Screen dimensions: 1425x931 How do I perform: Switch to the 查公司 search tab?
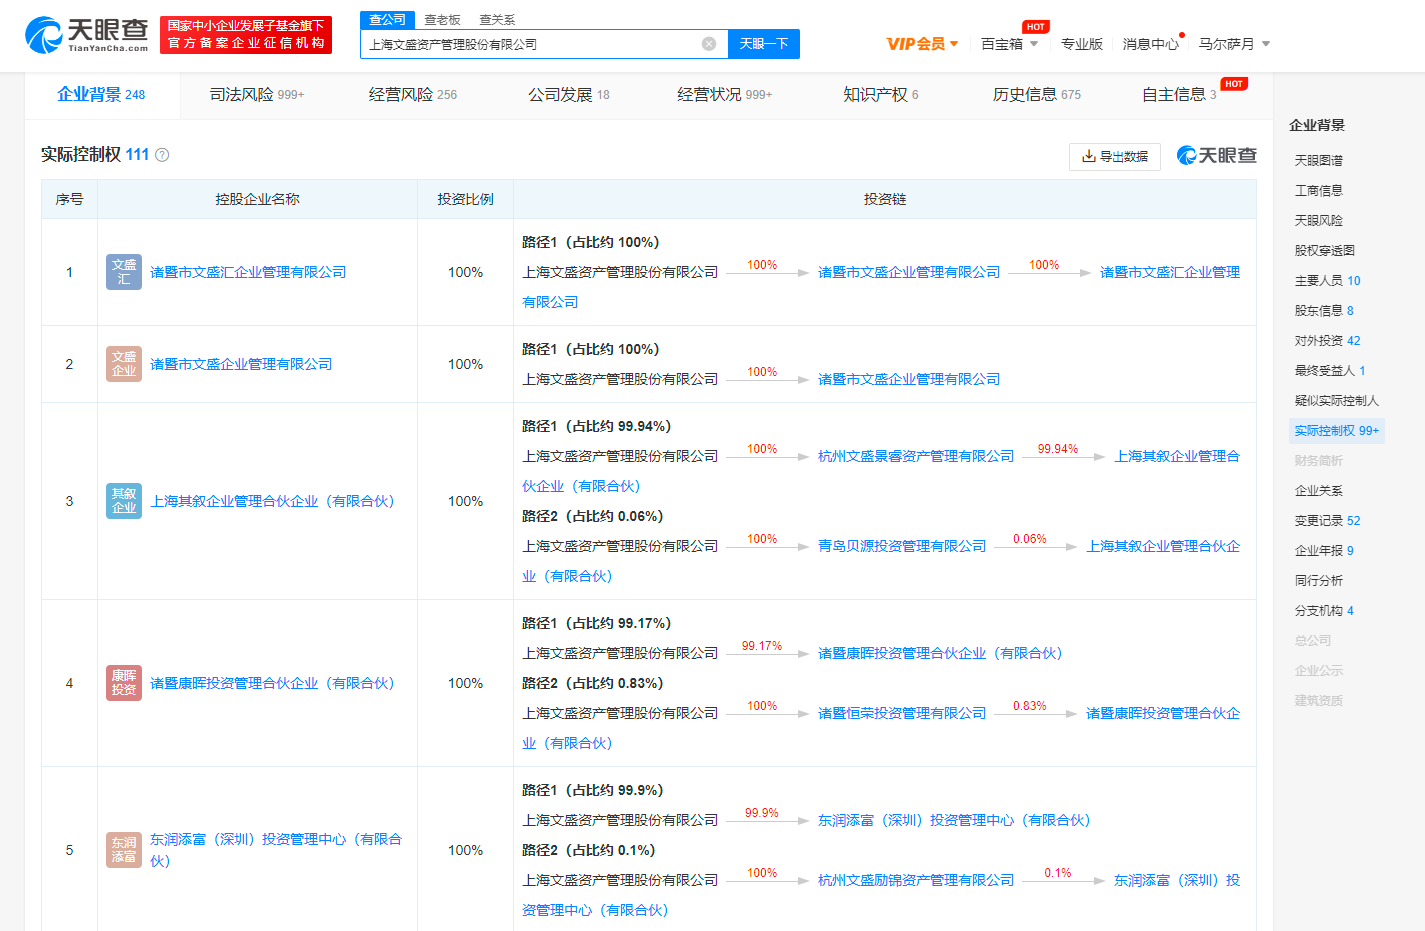point(387,20)
